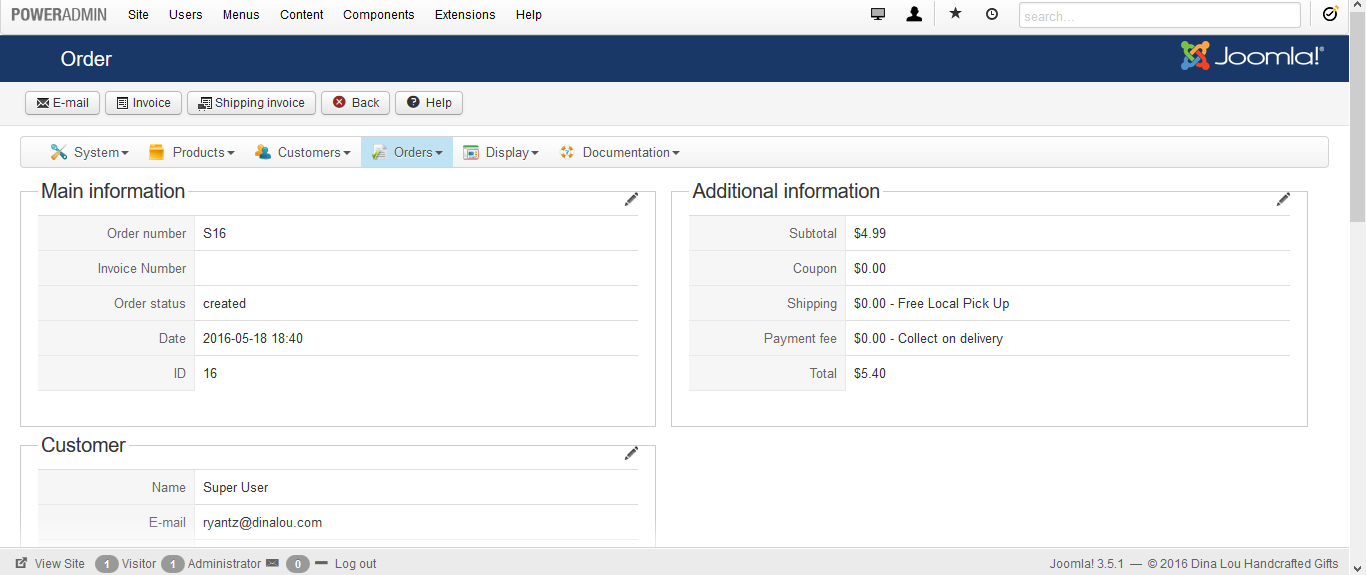Open the Extensions menu

point(465,14)
